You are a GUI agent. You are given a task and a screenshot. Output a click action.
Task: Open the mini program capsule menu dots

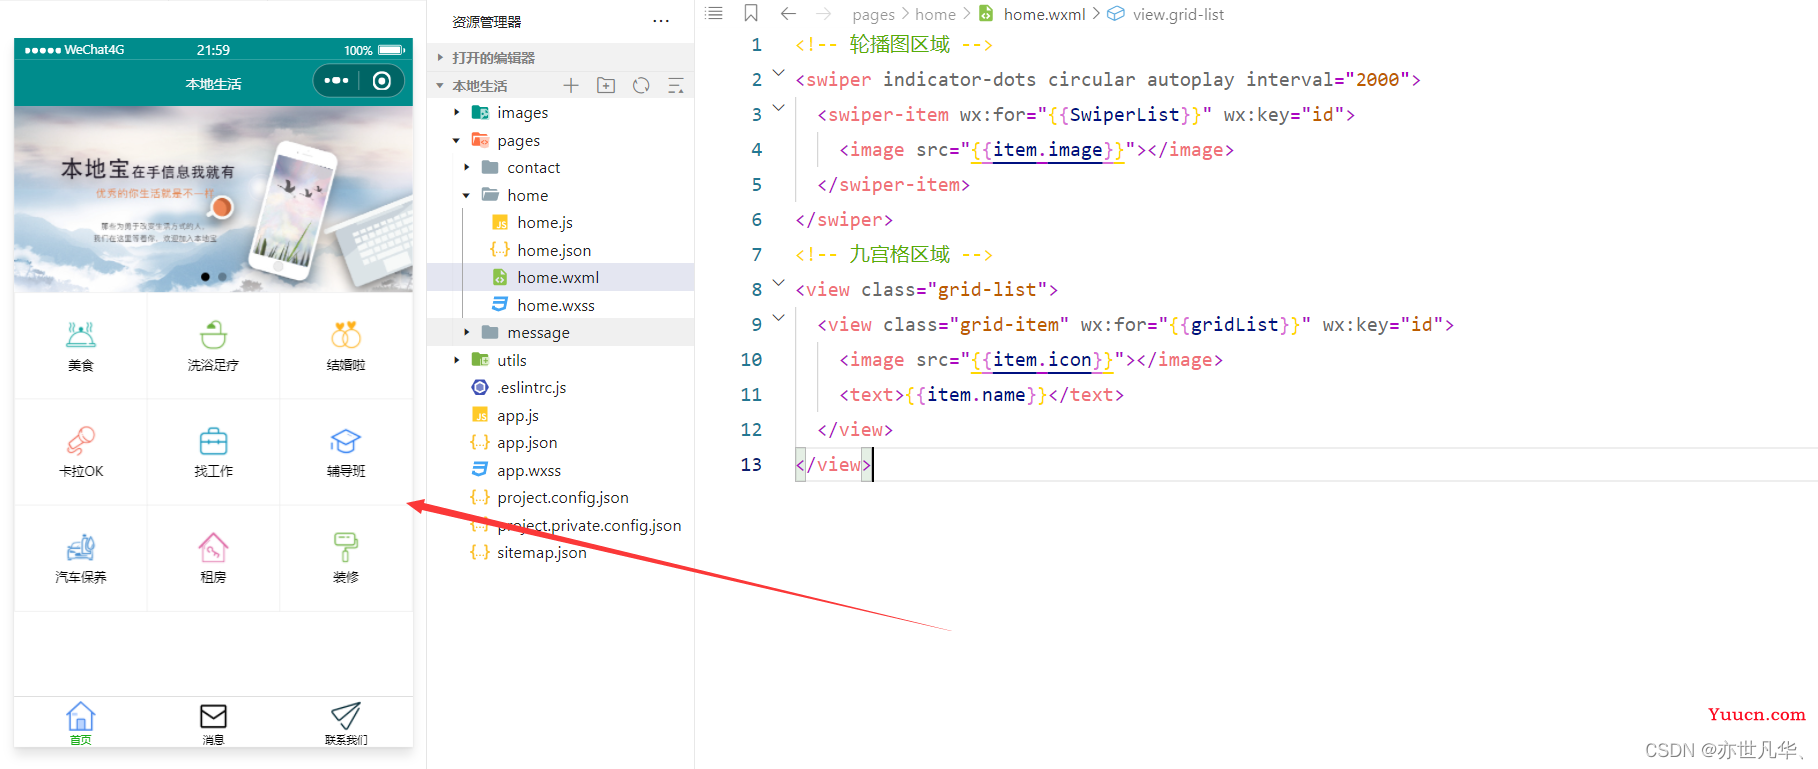(337, 80)
